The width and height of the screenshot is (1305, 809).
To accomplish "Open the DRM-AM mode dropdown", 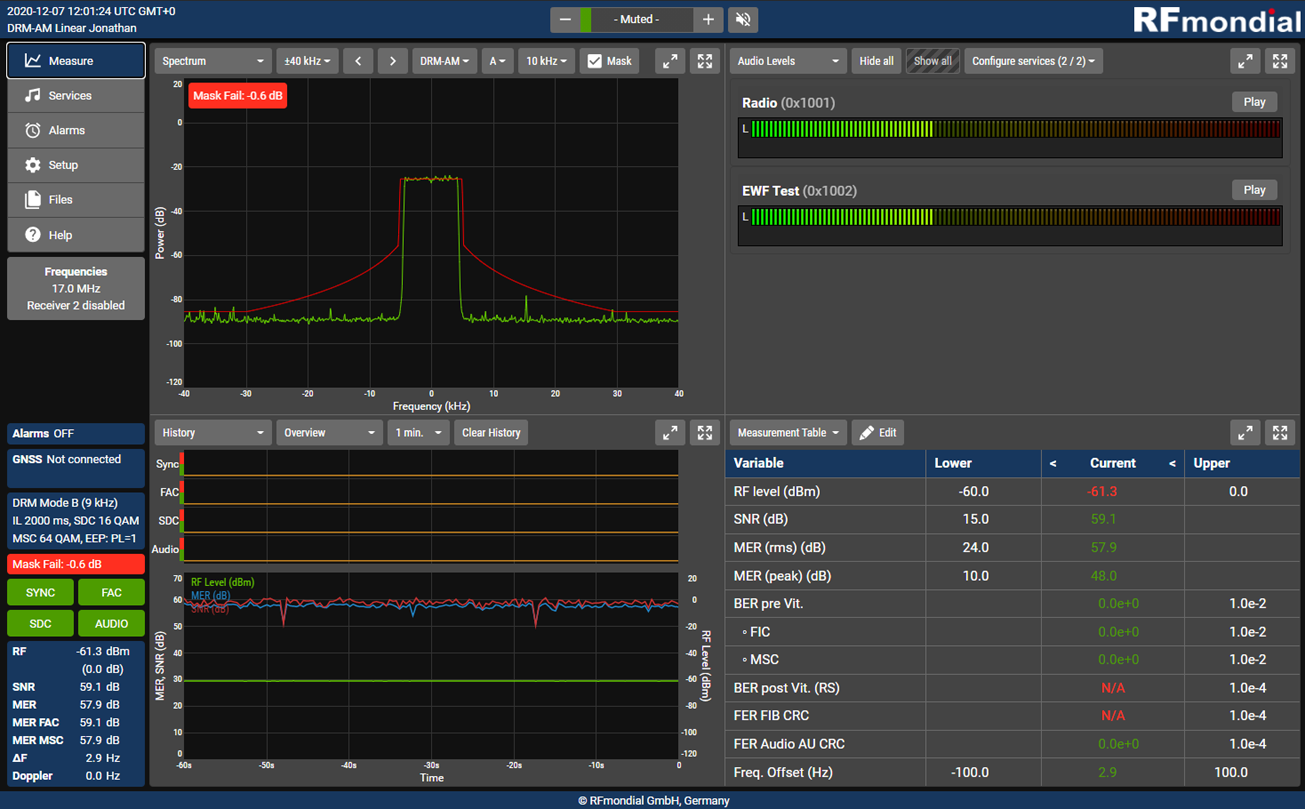I will tap(444, 61).
